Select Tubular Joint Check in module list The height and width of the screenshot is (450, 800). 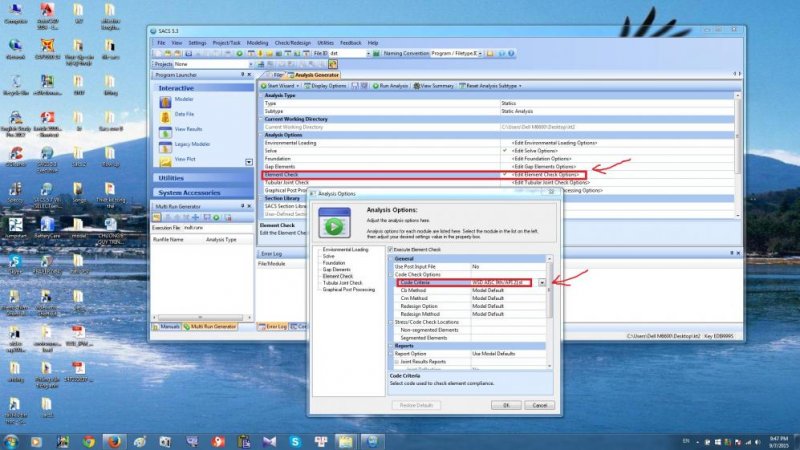click(x=342, y=283)
